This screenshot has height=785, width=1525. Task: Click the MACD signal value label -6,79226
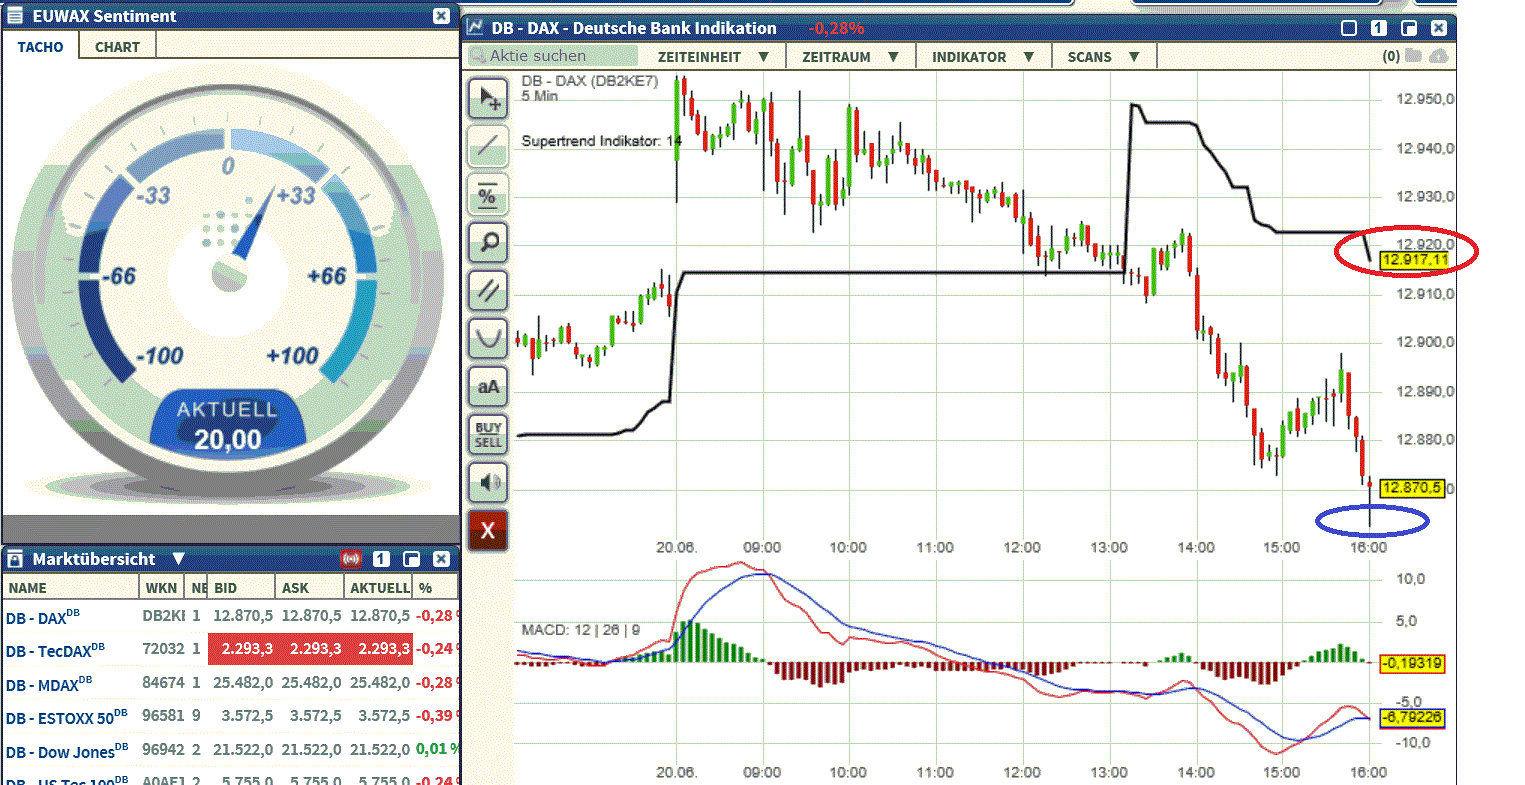pyautogui.click(x=1412, y=717)
